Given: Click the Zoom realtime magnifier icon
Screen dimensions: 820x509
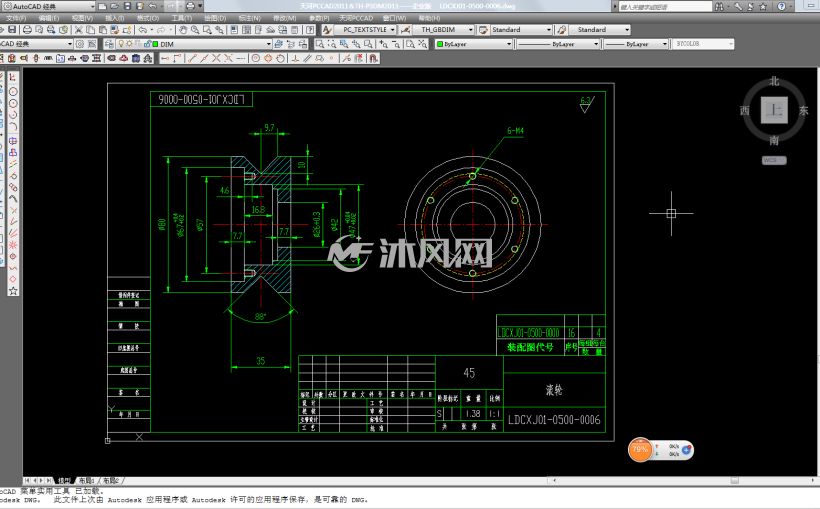Looking at the screenshot, I should [195, 30].
